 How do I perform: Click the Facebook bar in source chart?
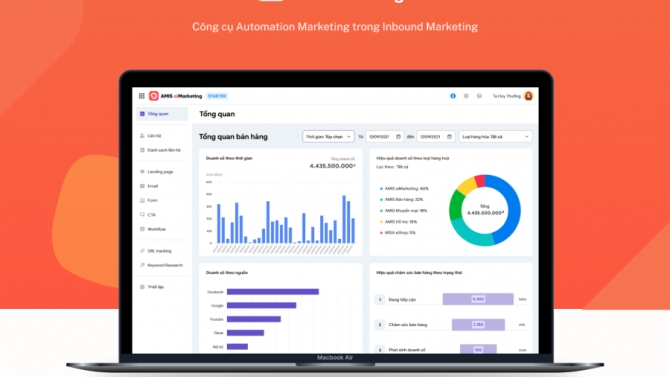[x=273, y=292]
